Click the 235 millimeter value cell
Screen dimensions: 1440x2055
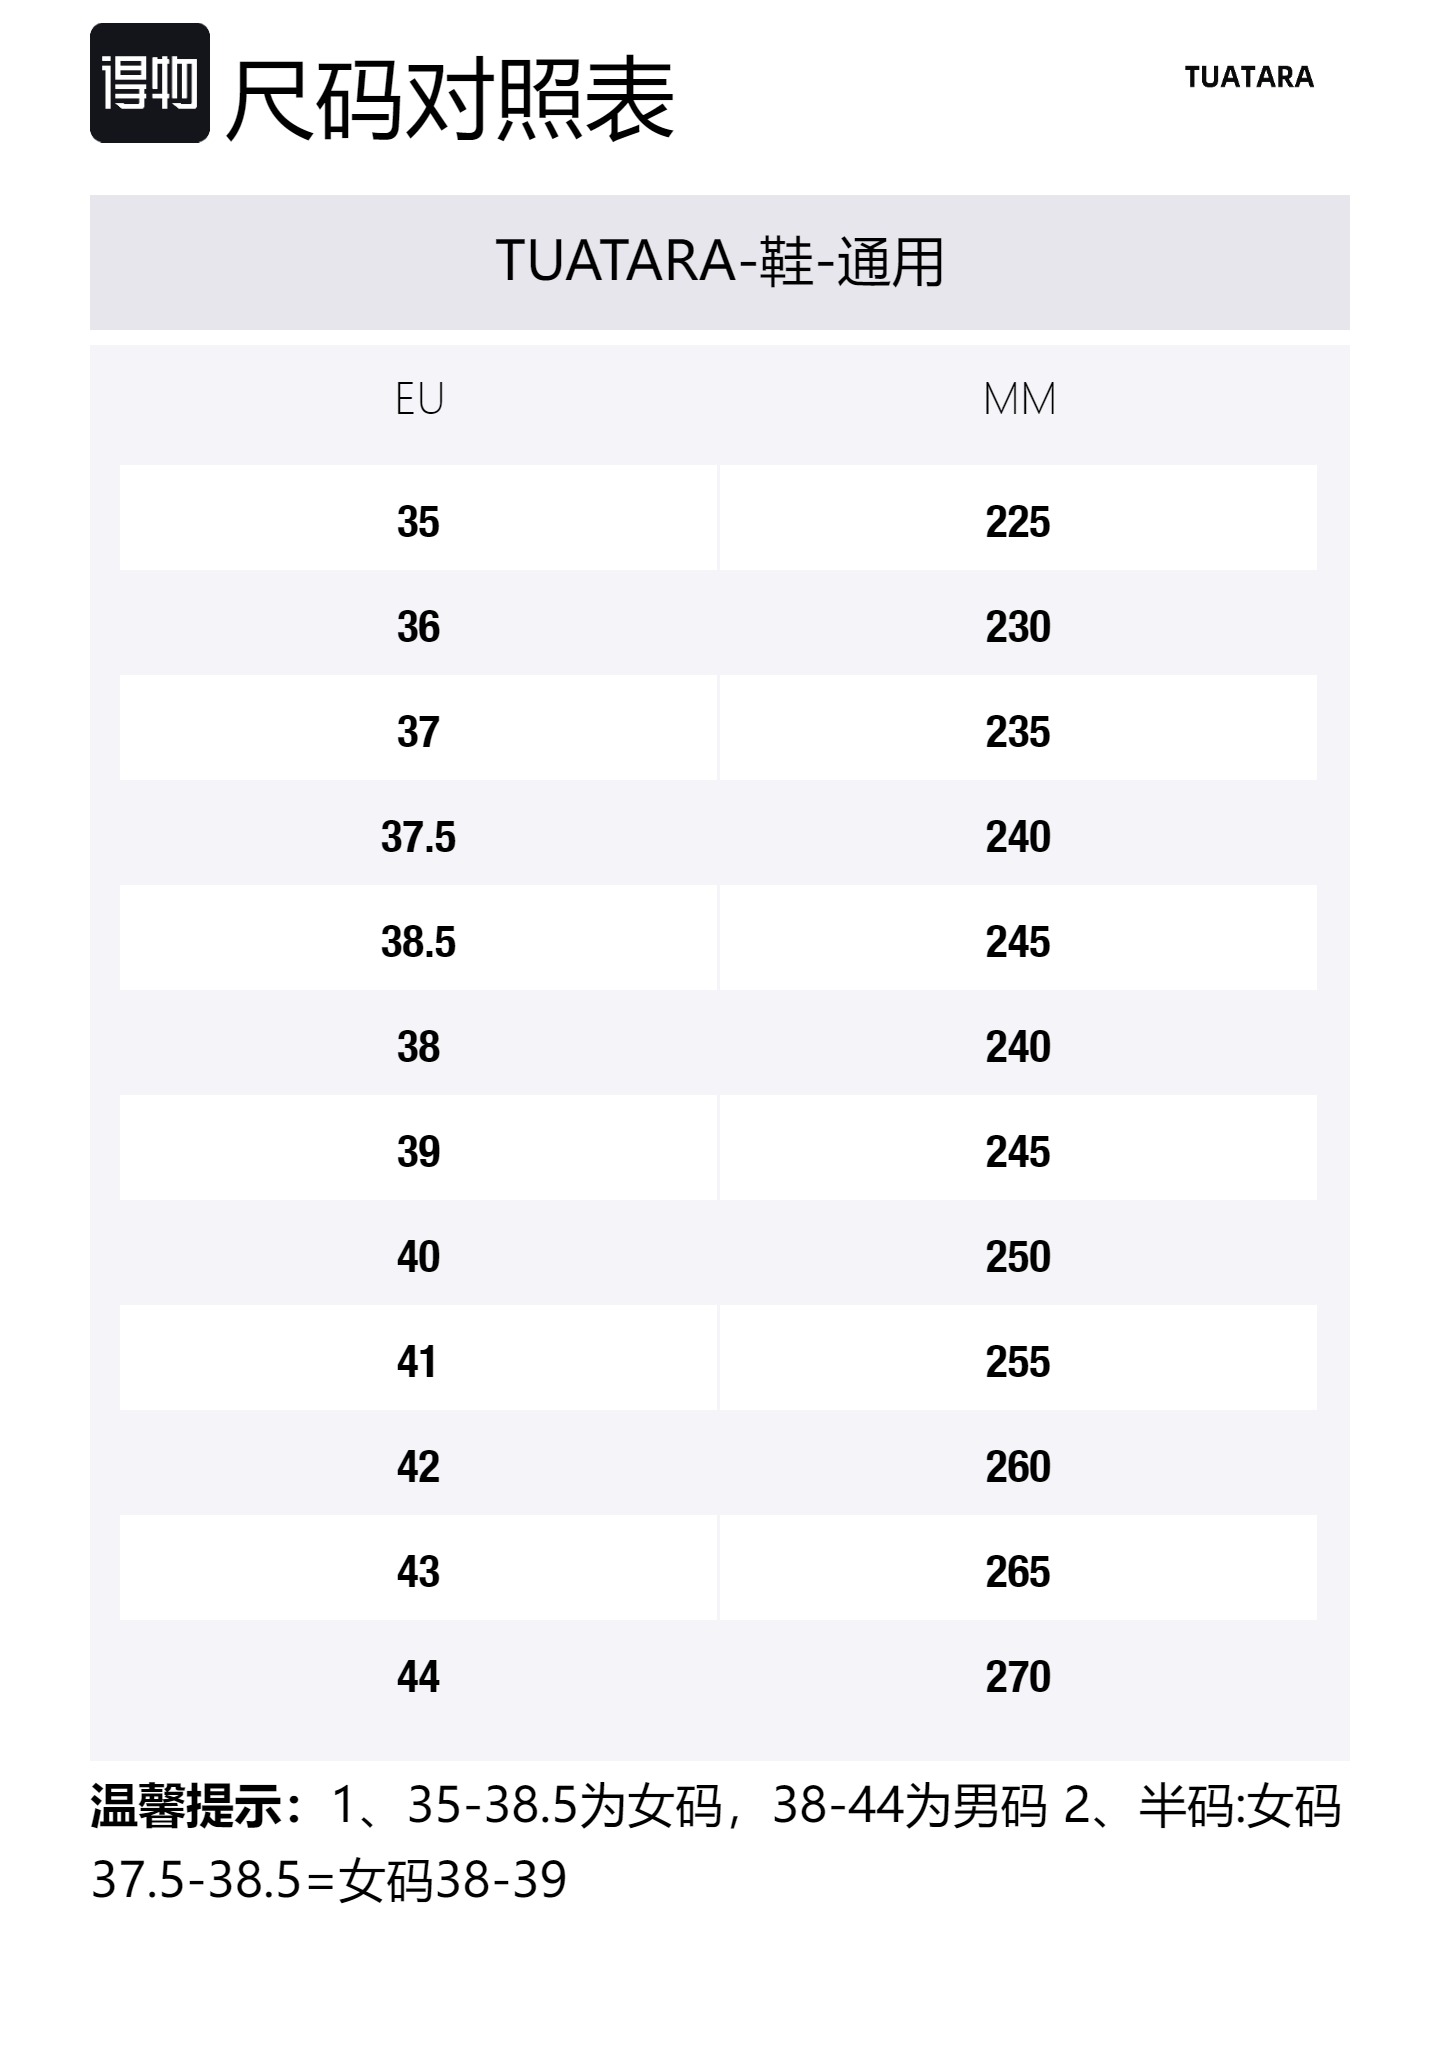1017,732
